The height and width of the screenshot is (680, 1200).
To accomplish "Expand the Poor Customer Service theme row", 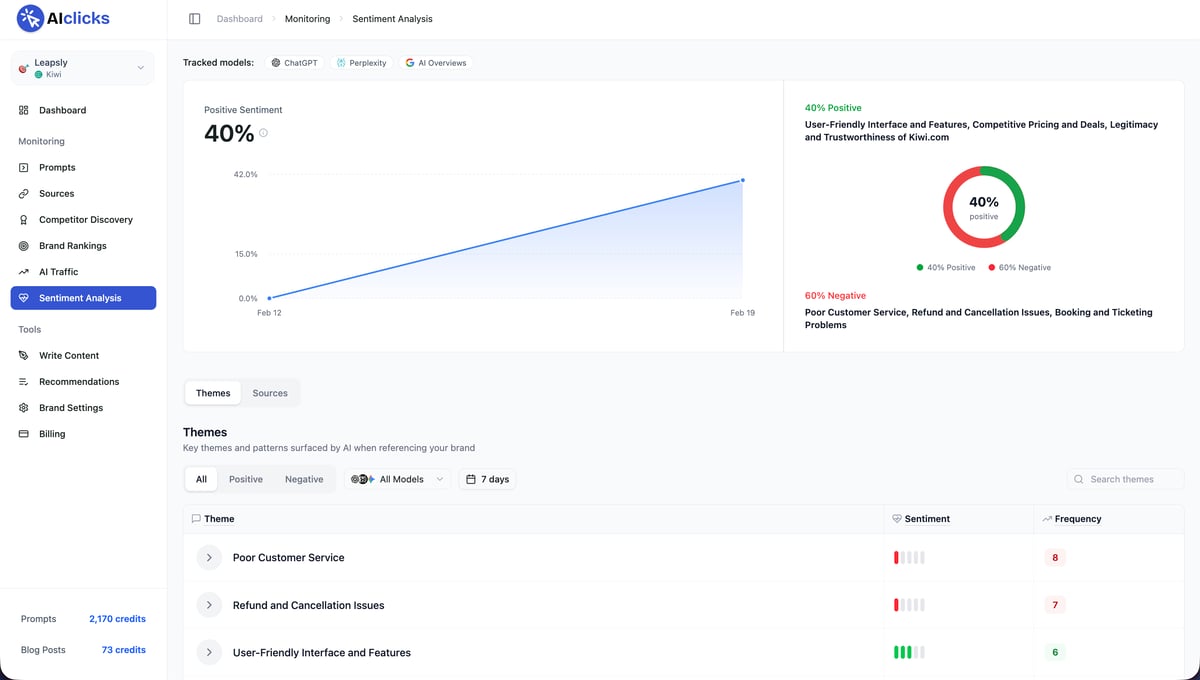I will coord(209,557).
